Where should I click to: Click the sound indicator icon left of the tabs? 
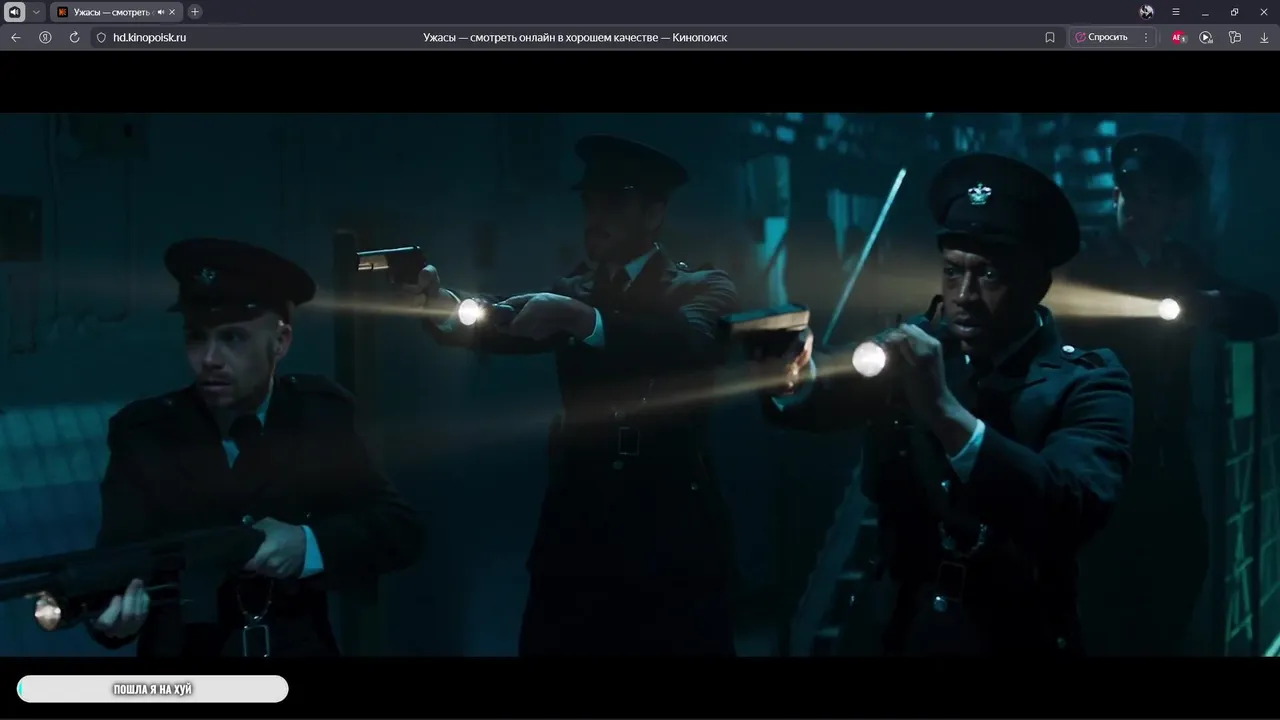click(x=15, y=12)
